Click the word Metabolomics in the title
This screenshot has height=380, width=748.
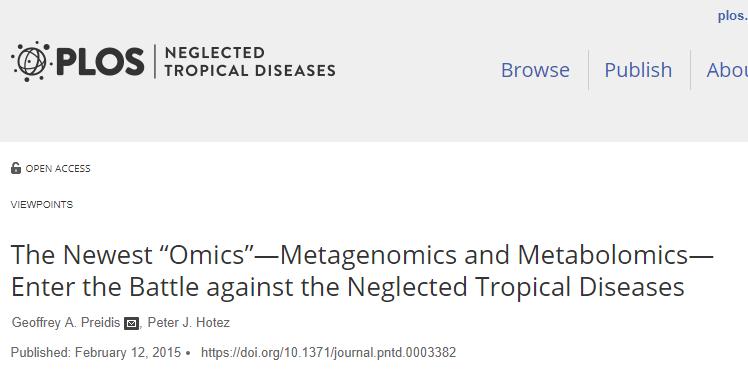coord(603,255)
